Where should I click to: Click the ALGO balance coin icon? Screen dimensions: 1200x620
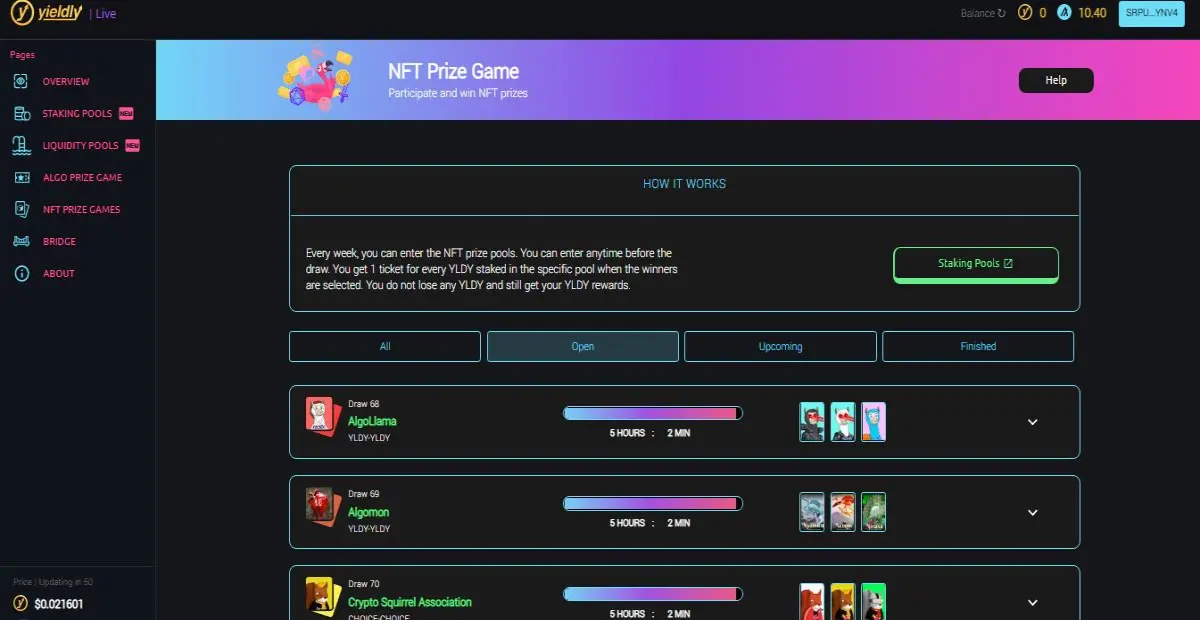[1065, 13]
